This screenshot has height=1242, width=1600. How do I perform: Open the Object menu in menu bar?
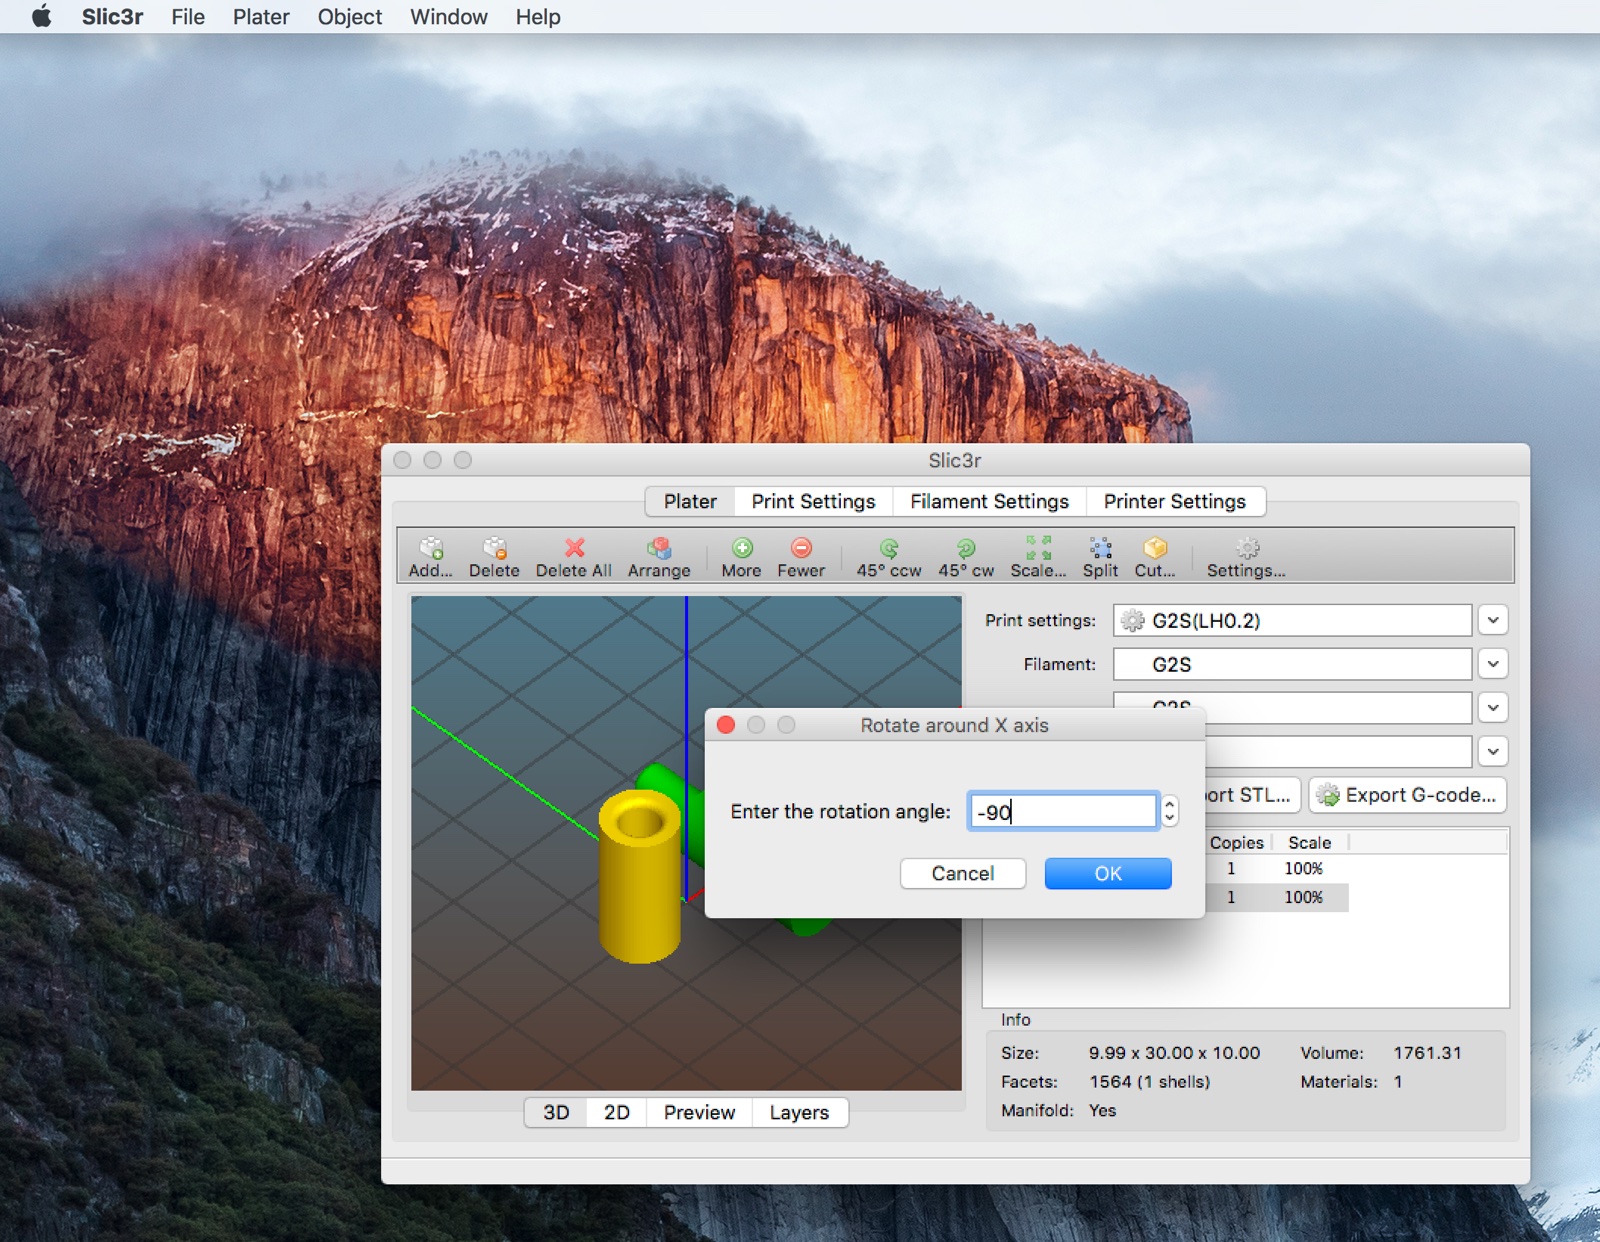pos(349,17)
